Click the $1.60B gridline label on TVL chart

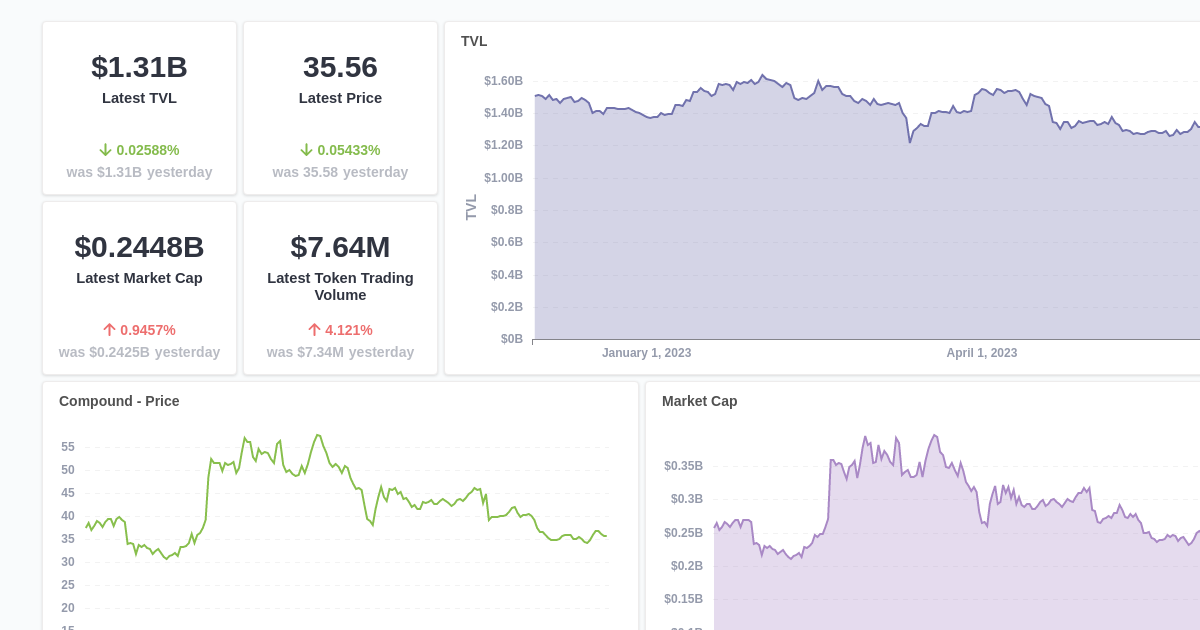[504, 80]
